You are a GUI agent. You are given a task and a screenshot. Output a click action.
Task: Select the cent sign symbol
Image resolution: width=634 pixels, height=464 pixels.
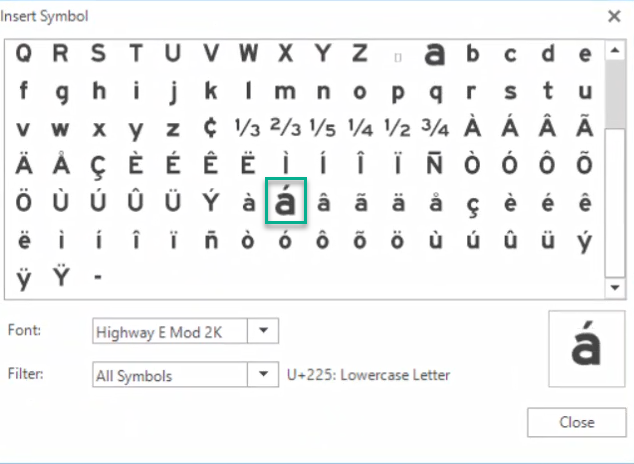(x=210, y=128)
